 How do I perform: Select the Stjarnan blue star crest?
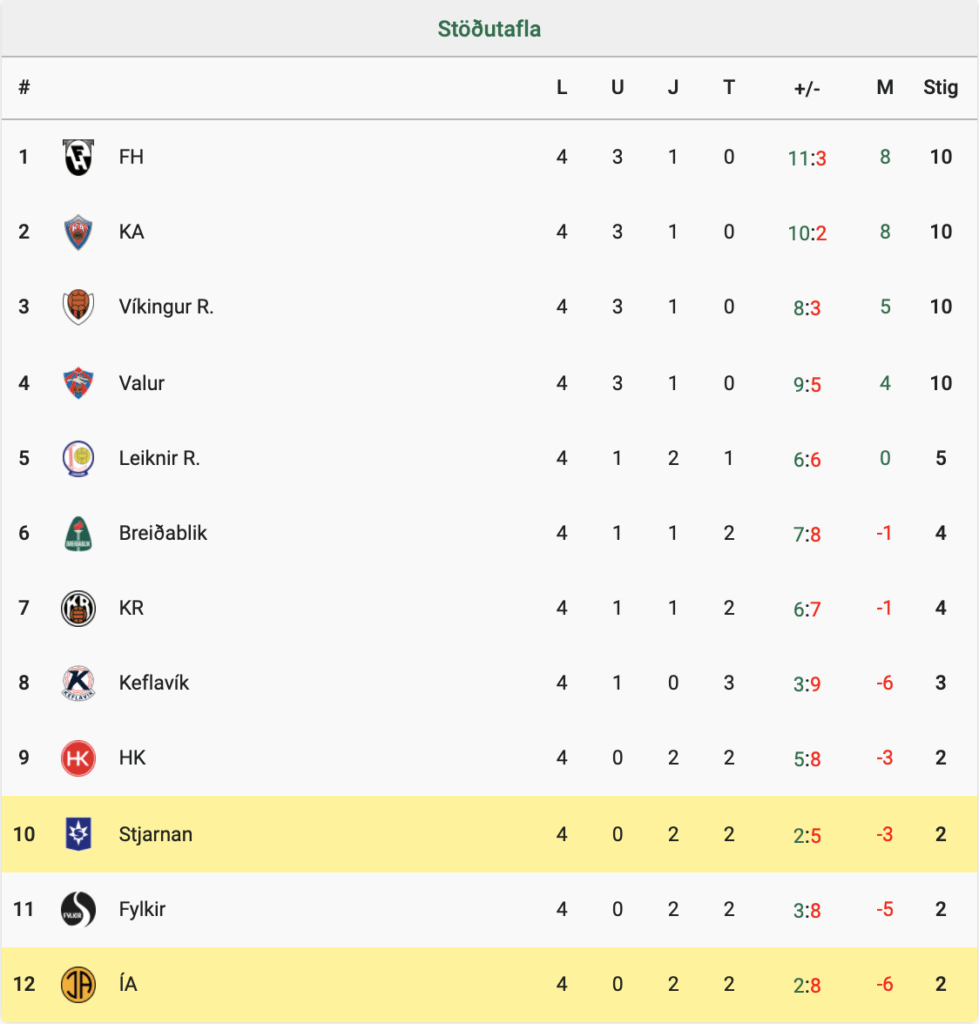click(78, 834)
